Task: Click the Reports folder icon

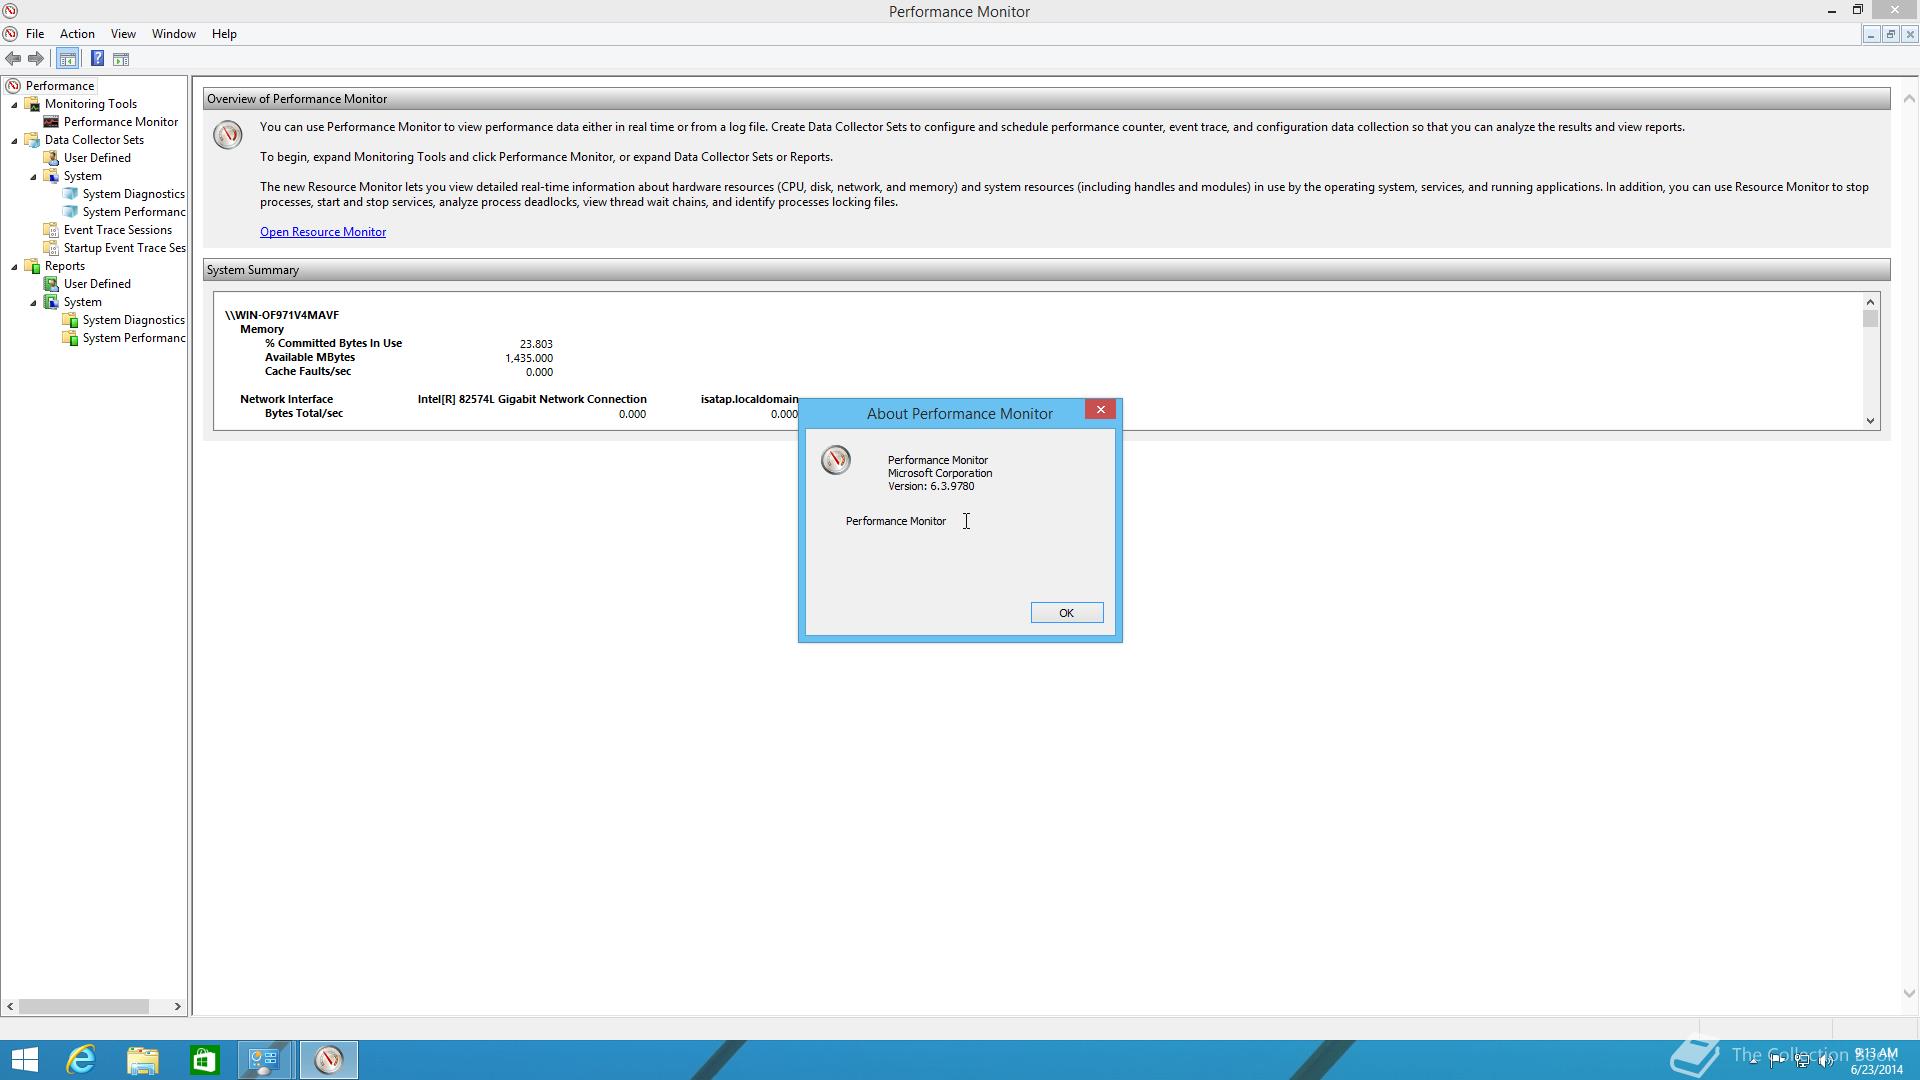Action: pyautogui.click(x=33, y=266)
